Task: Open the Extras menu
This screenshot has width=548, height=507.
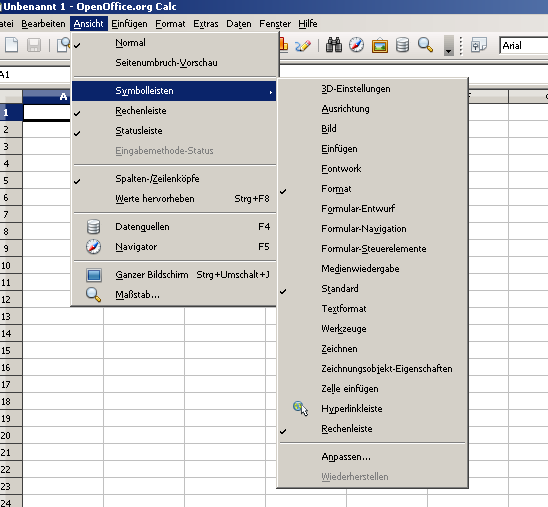Action: tap(206, 24)
